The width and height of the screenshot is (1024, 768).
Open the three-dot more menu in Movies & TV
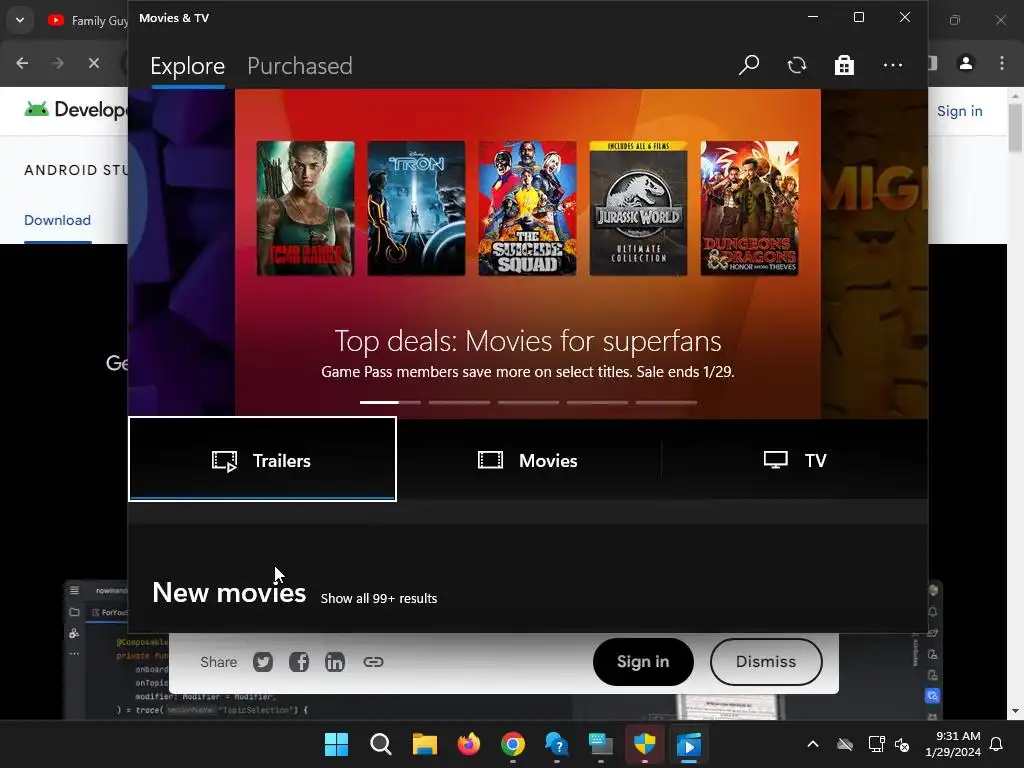pyautogui.click(x=893, y=65)
